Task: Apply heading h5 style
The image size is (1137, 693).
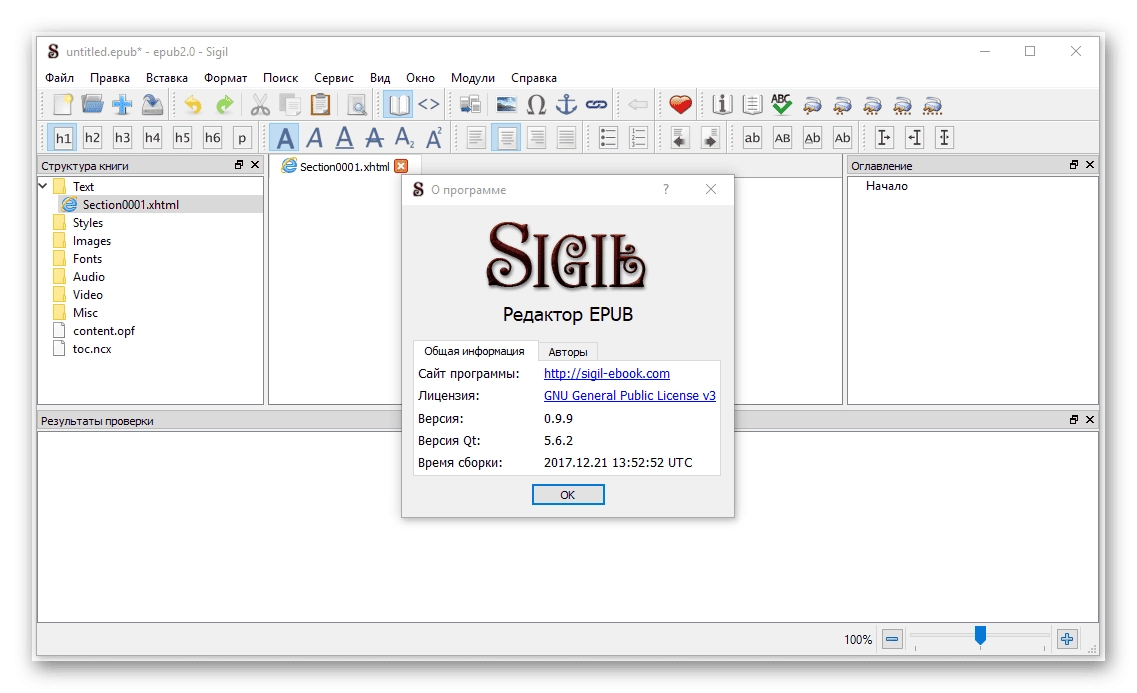Action: (182, 138)
